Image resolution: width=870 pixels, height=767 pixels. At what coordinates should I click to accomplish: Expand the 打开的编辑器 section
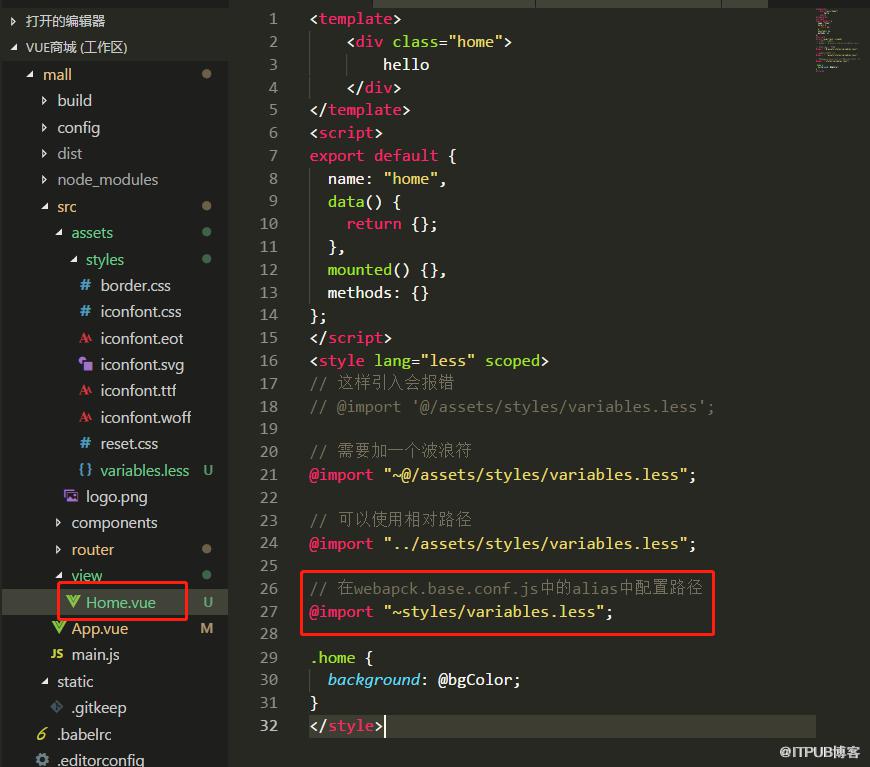click(x=13, y=22)
